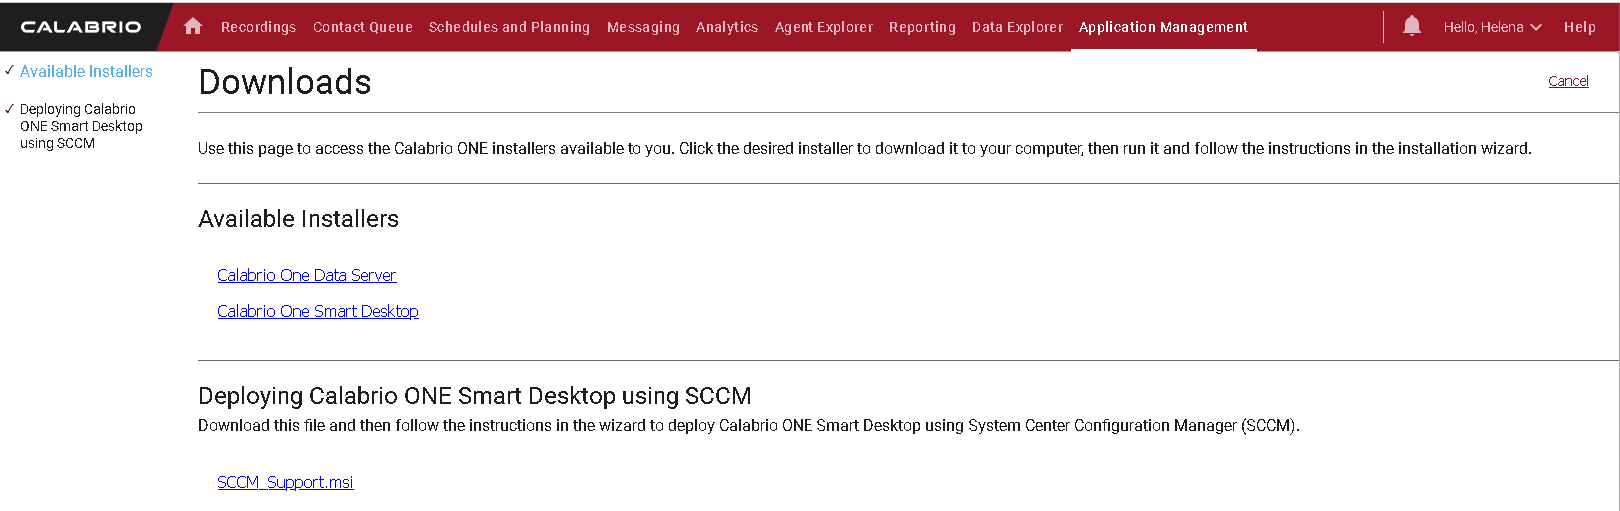This screenshot has height=511, width=1620.
Task: Open the Analytics section
Action: pos(727,27)
